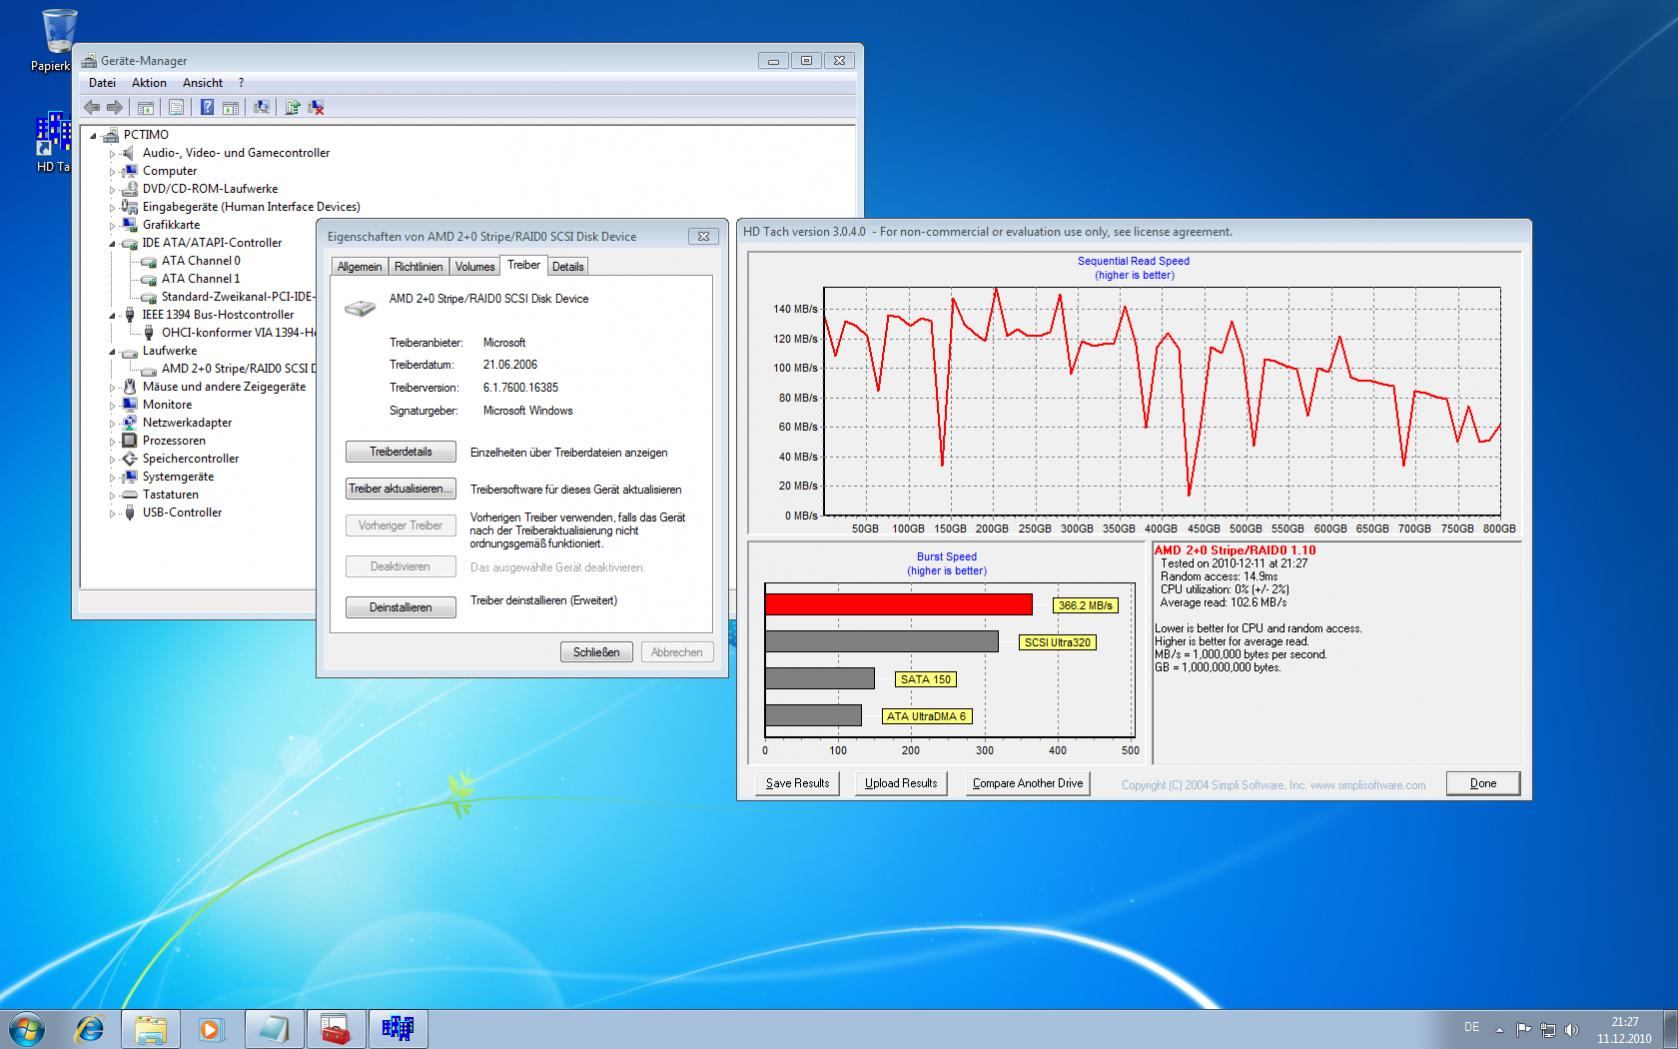Image resolution: width=1678 pixels, height=1049 pixels.
Task: Toggle the console tree pane toolbar icon
Action: (146, 107)
